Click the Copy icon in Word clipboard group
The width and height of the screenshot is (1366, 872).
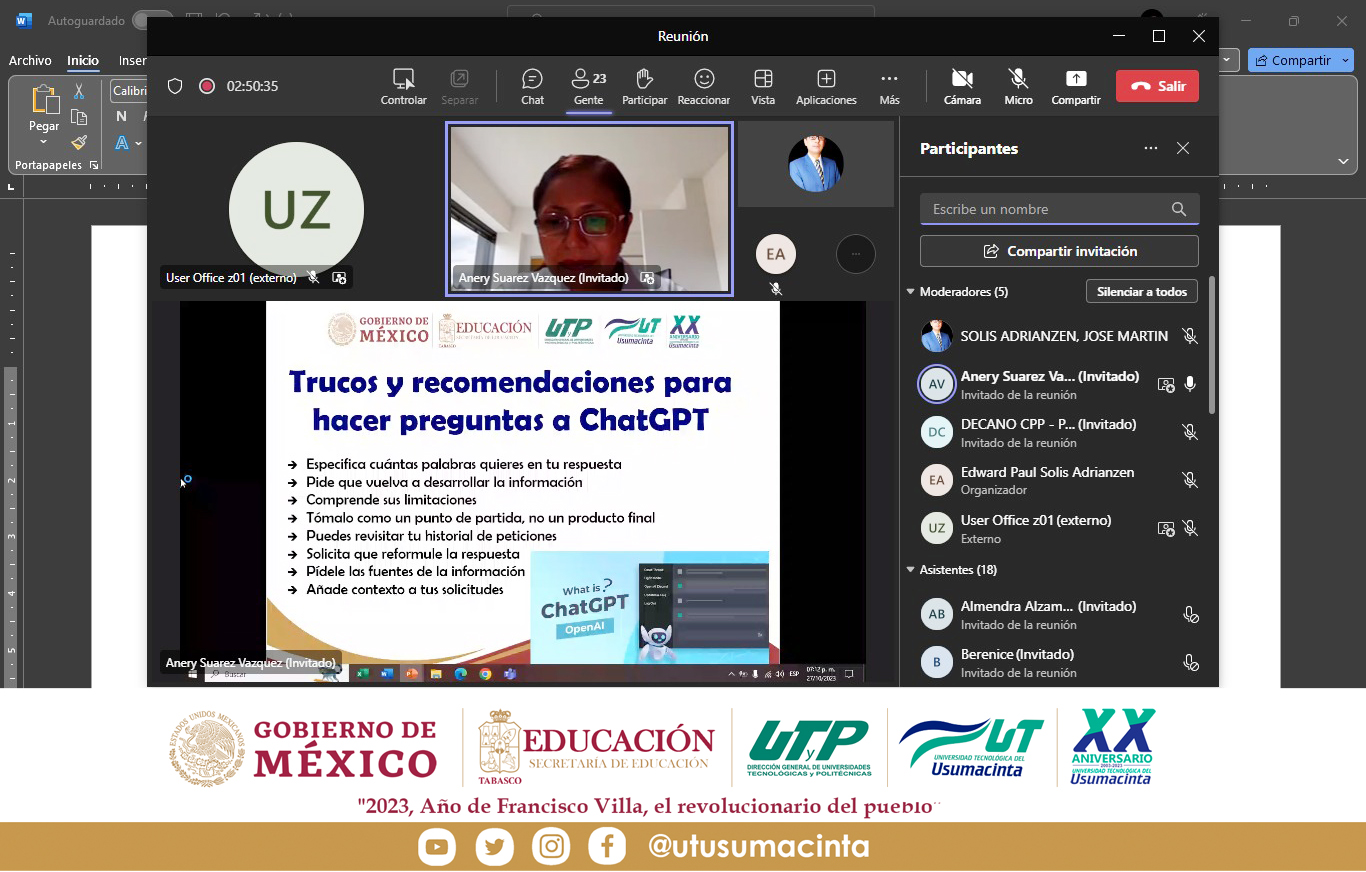(79, 117)
